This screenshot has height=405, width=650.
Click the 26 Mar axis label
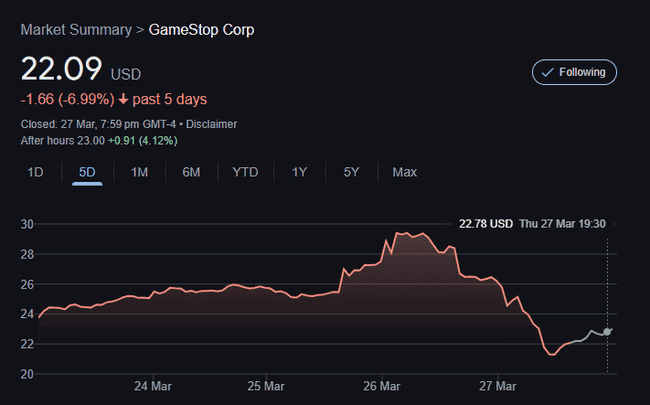[382, 386]
